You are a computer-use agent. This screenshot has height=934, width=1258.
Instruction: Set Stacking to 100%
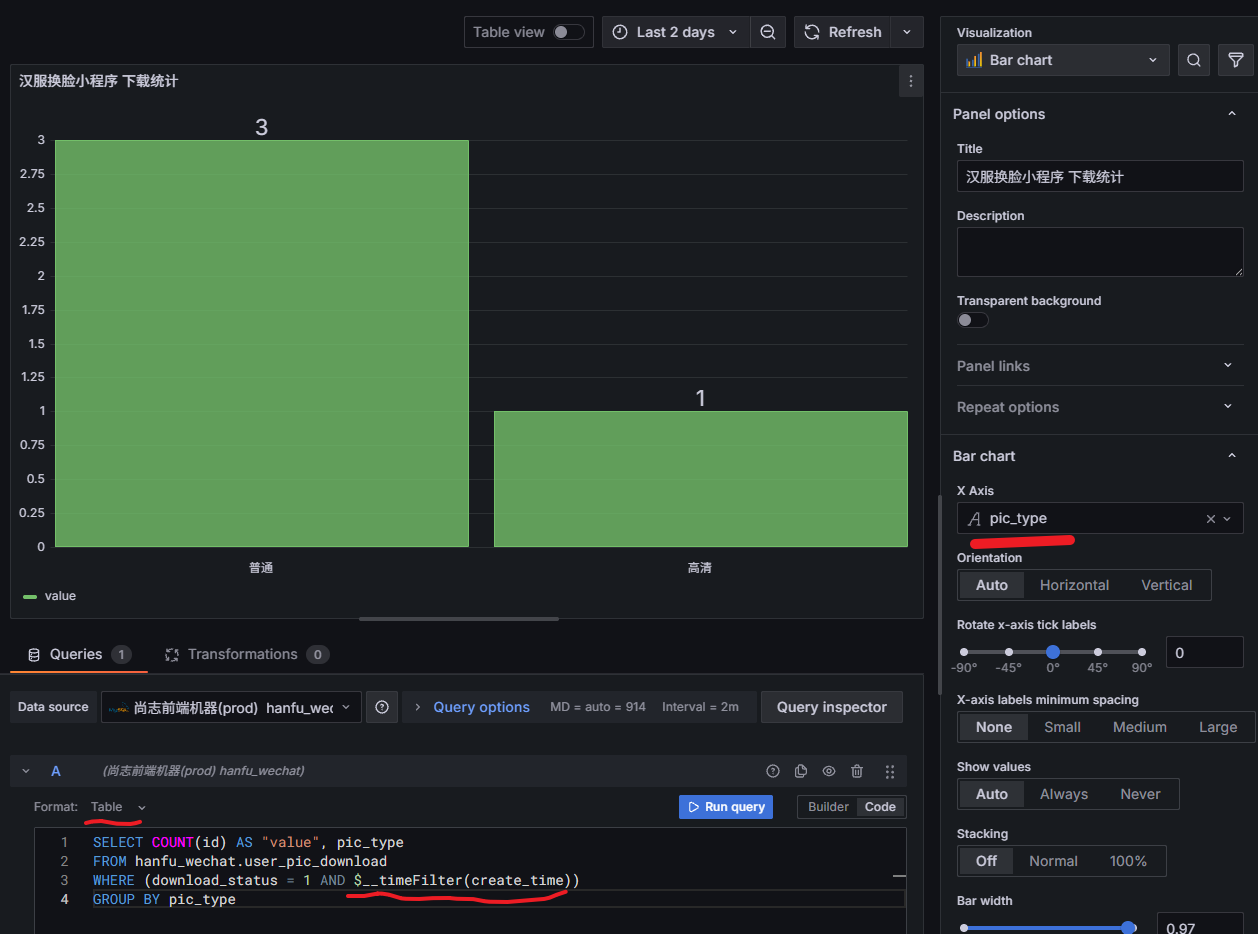[1128, 861]
